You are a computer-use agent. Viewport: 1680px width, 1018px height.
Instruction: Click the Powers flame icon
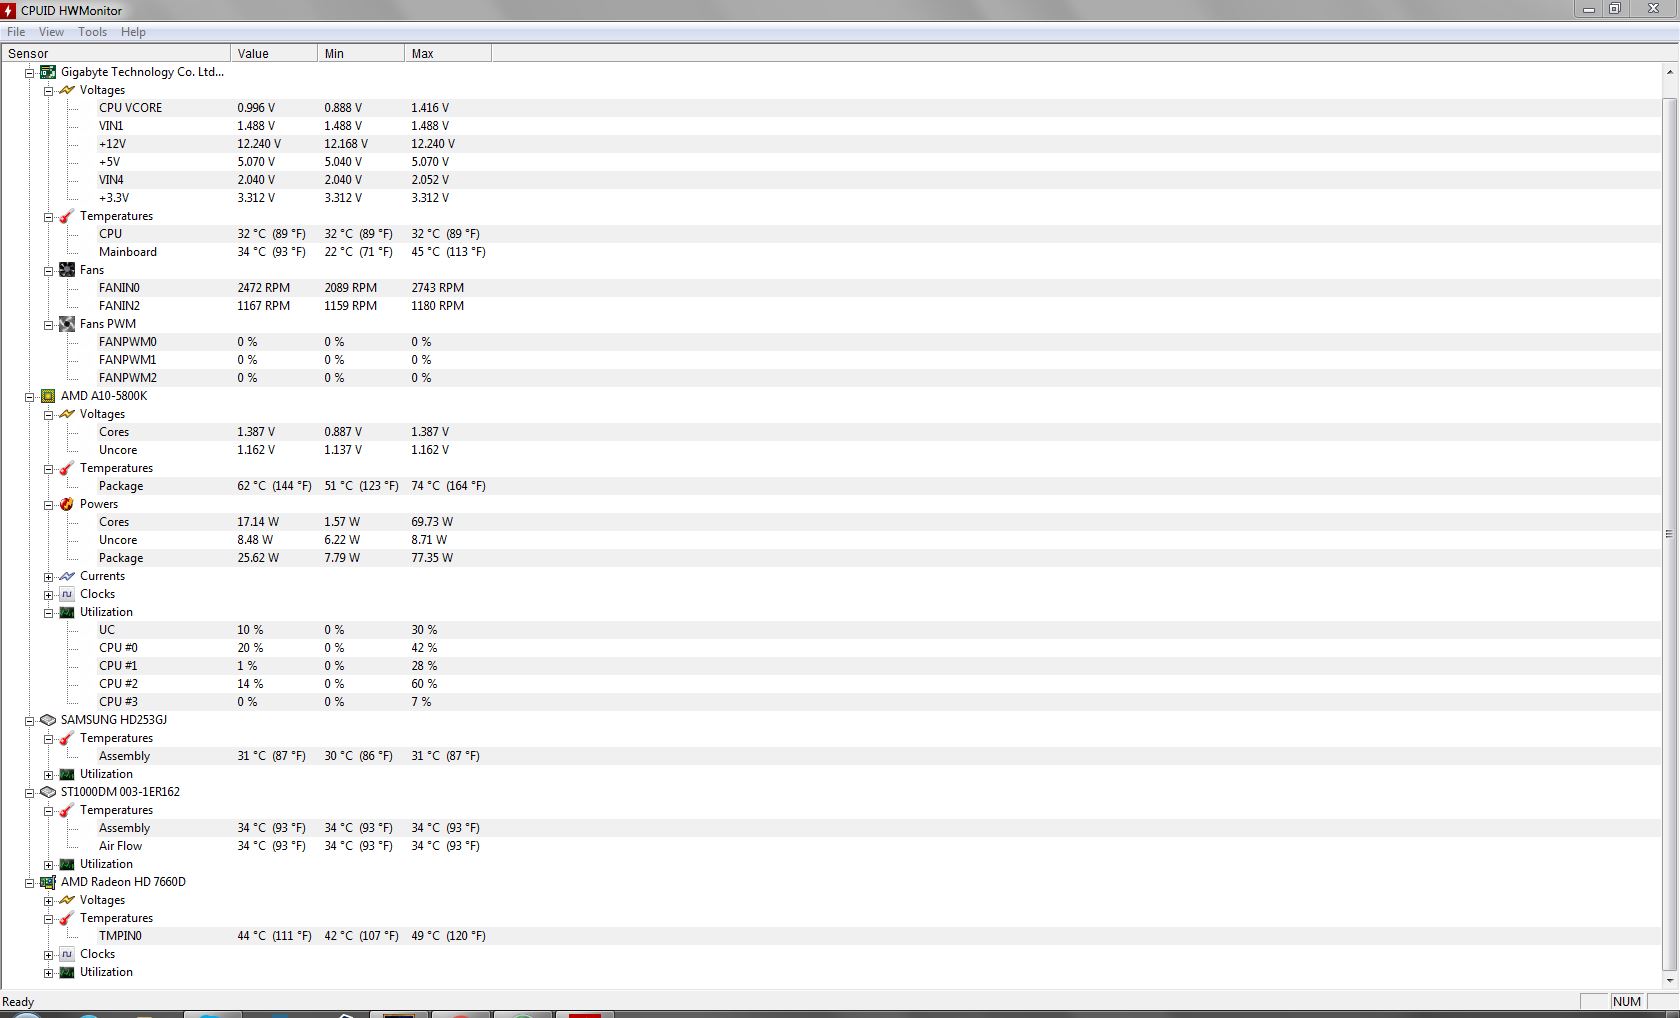point(67,504)
